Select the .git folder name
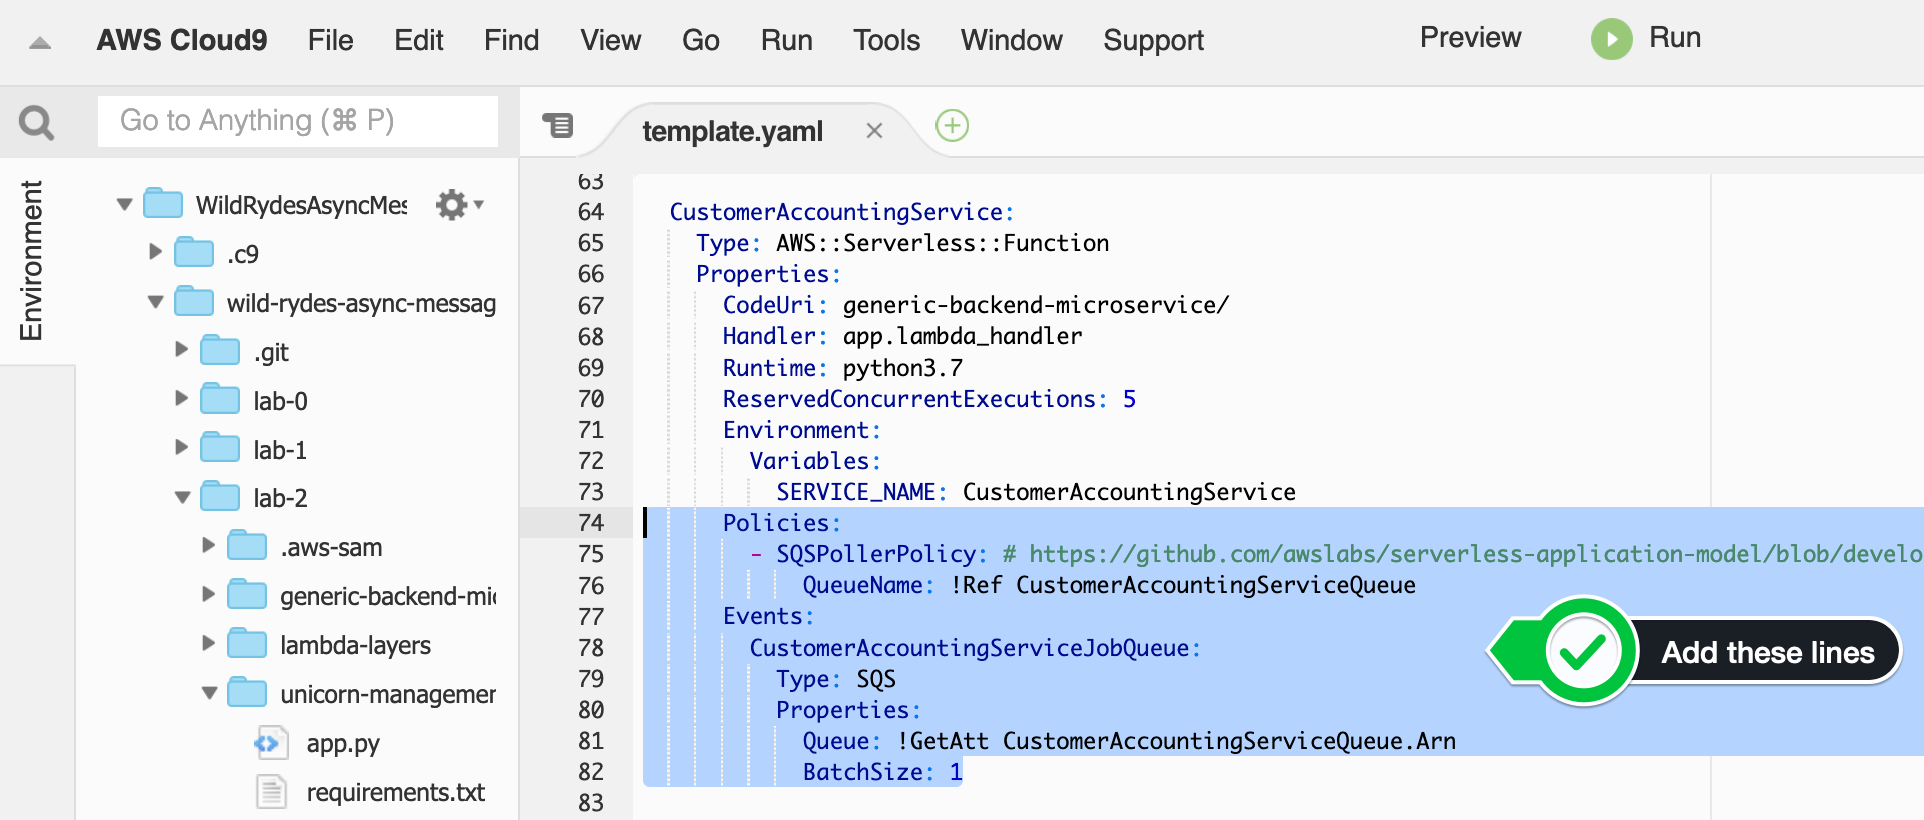Image resolution: width=1924 pixels, height=820 pixels. click(x=271, y=352)
